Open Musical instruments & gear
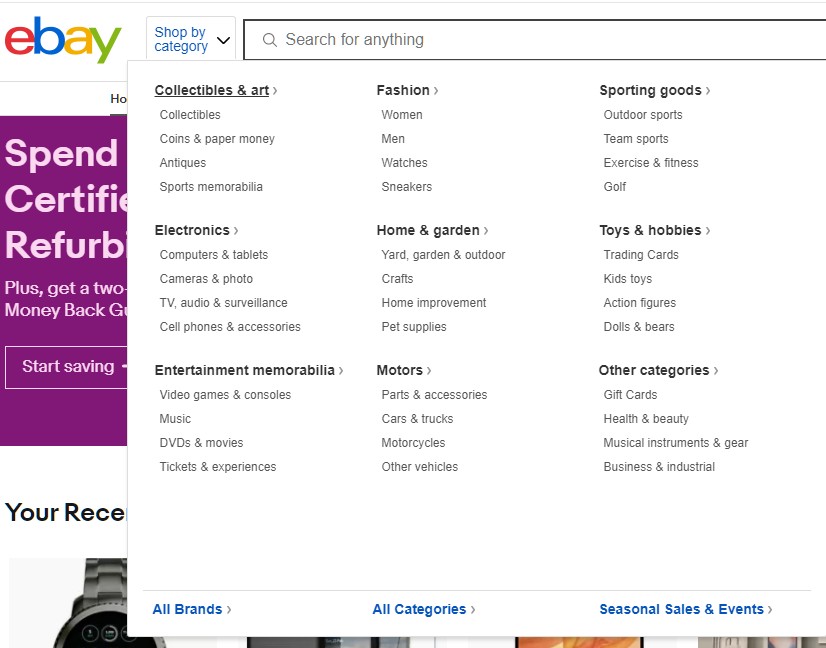 tap(675, 443)
